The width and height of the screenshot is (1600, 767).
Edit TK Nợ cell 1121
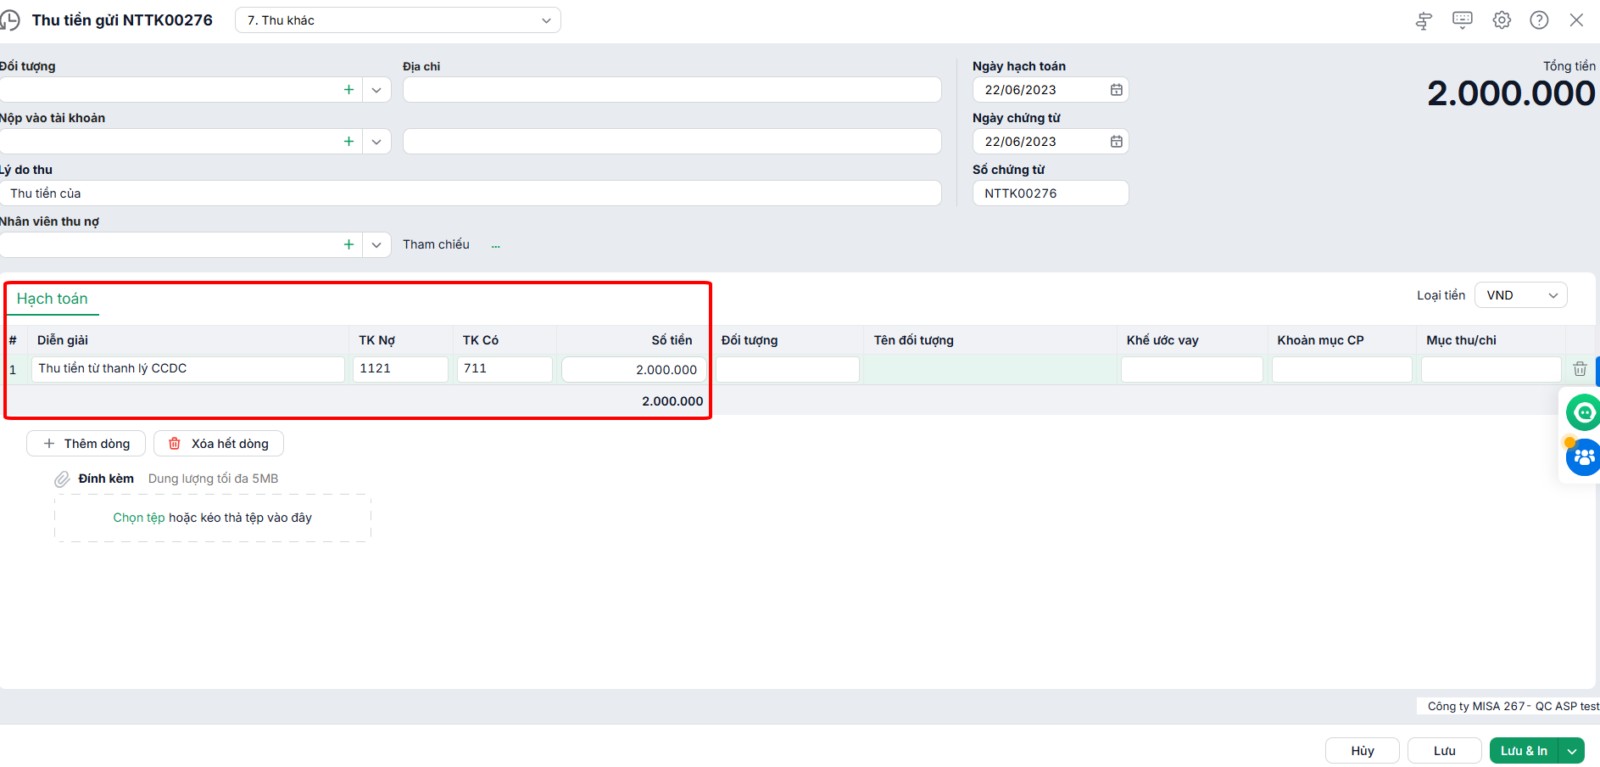400,369
